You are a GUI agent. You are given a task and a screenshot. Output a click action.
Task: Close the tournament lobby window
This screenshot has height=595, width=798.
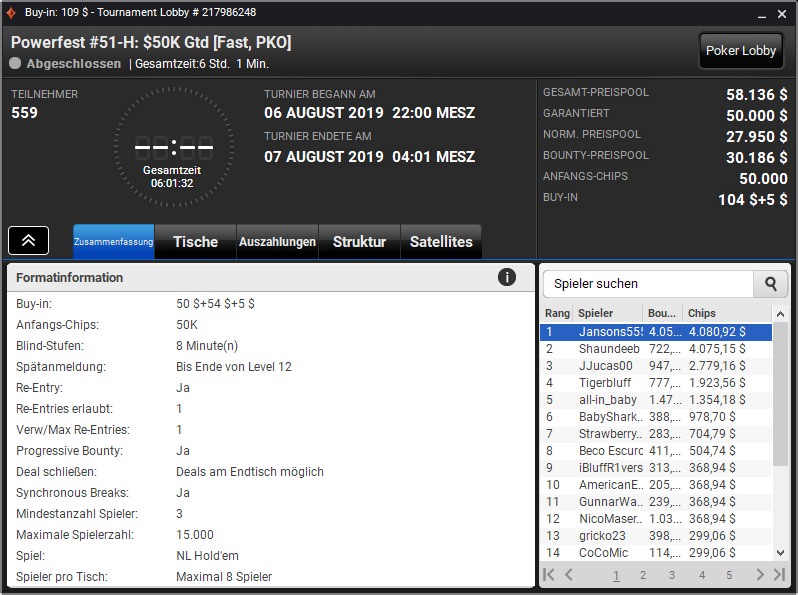coord(782,14)
